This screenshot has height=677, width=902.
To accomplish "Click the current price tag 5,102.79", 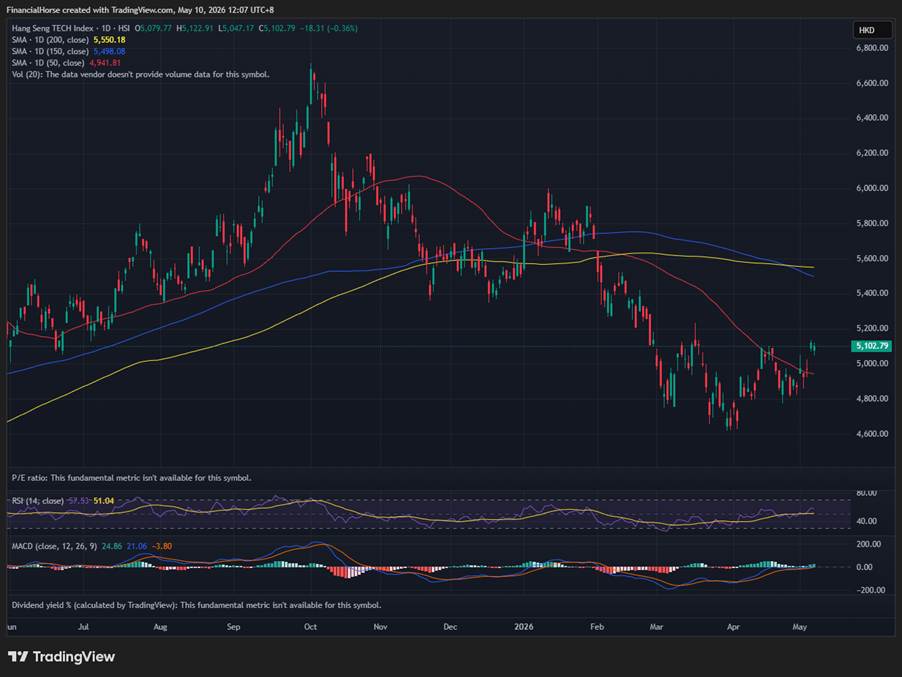I will point(872,346).
